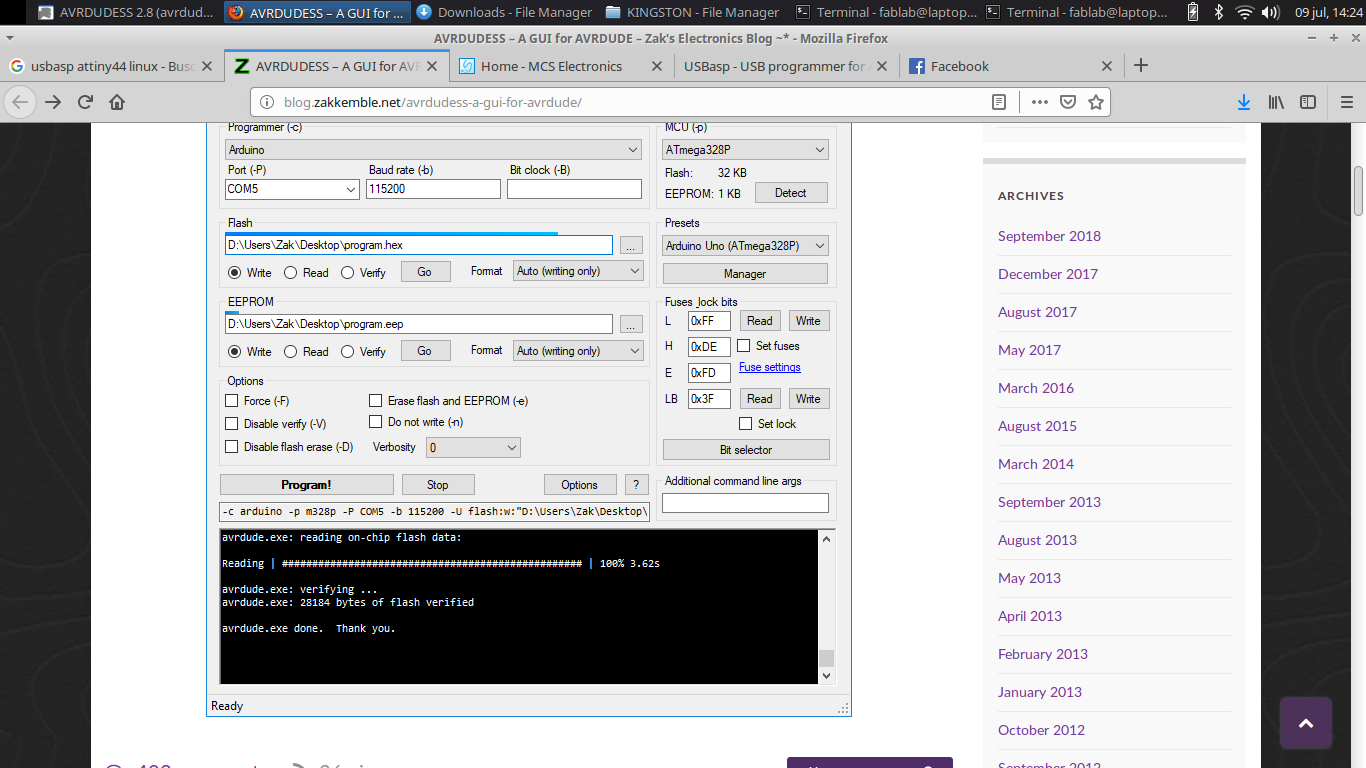Expand the Verbosity dropdown

(x=474, y=448)
